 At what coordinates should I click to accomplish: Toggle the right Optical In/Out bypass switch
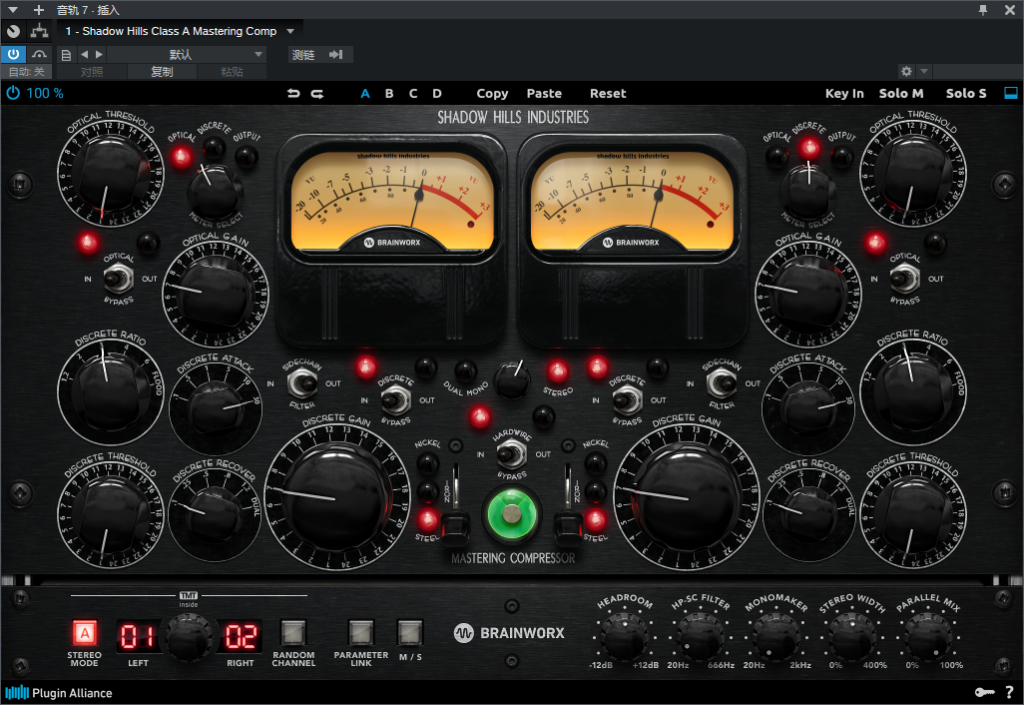[x=905, y=279]
